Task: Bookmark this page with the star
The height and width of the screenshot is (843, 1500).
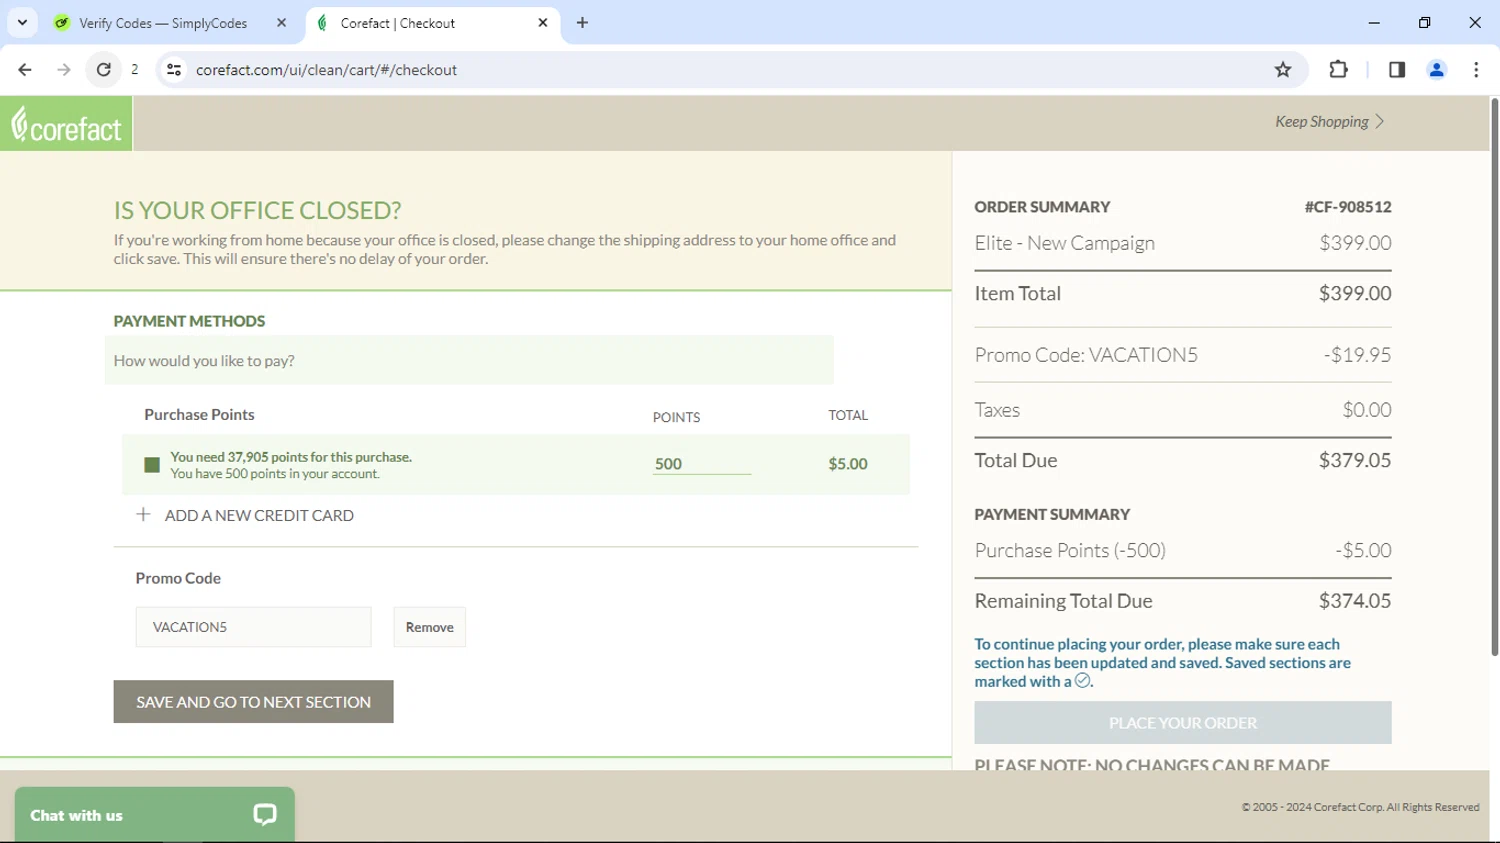Action: click(1283, 70)
